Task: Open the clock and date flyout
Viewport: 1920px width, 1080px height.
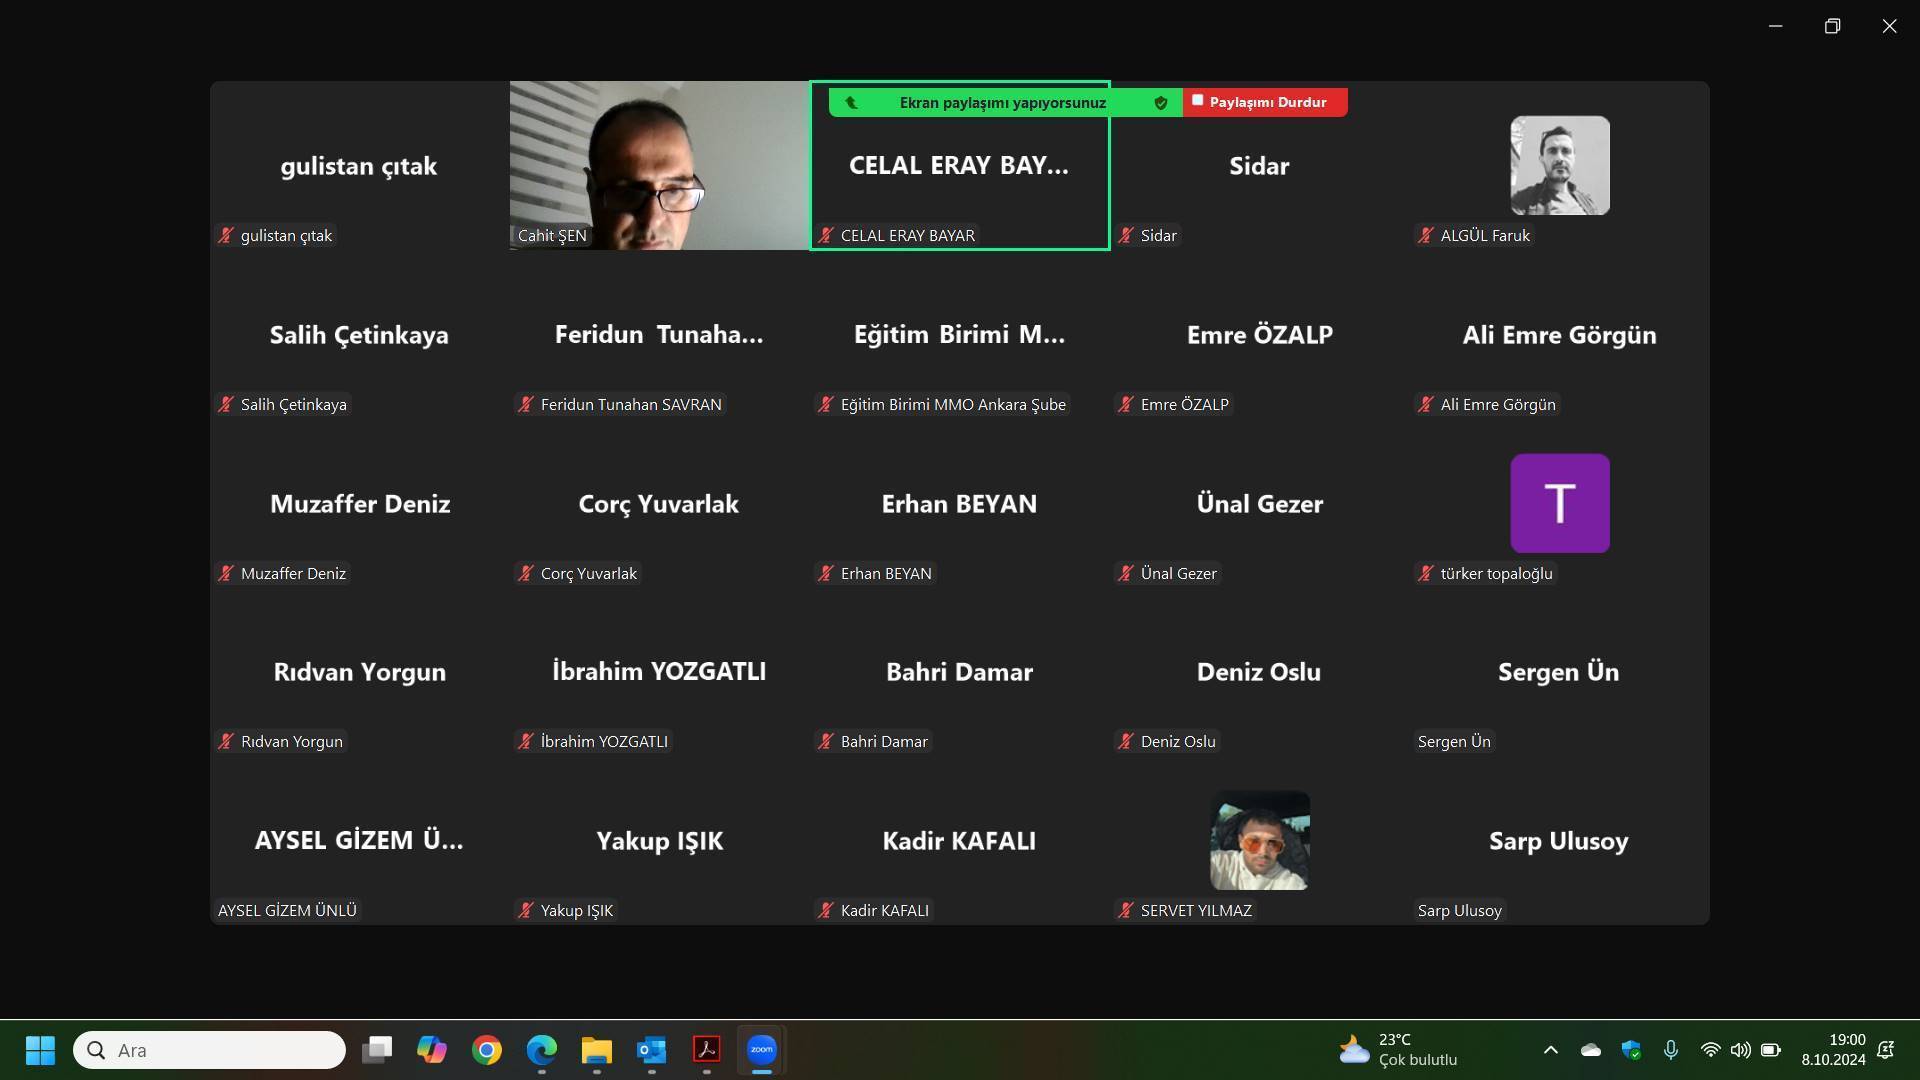Action: (x=1832, y=1050)
